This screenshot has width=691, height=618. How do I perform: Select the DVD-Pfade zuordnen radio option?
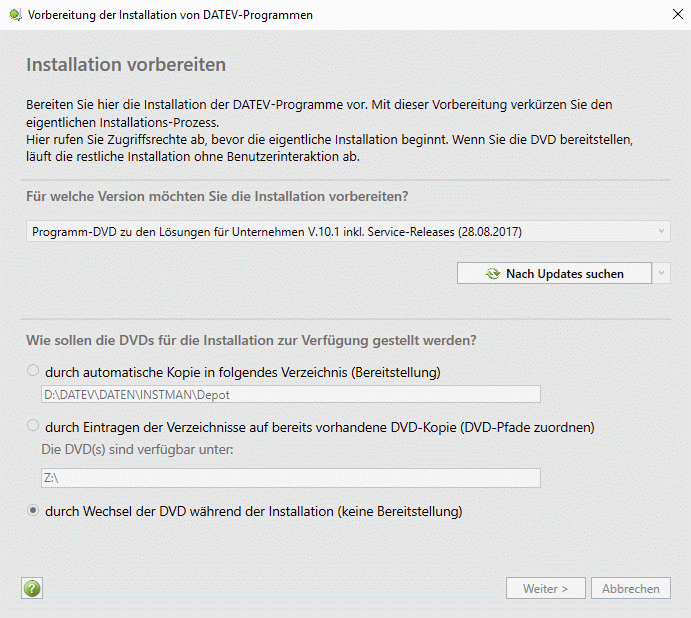click(x=33, y=425)
